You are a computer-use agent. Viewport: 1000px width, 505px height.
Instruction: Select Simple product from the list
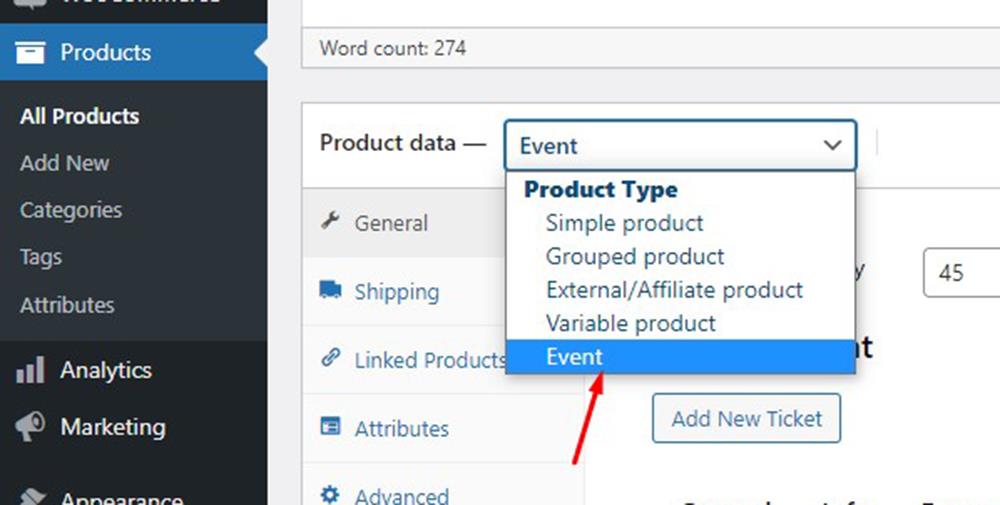[x=624, y=223]
